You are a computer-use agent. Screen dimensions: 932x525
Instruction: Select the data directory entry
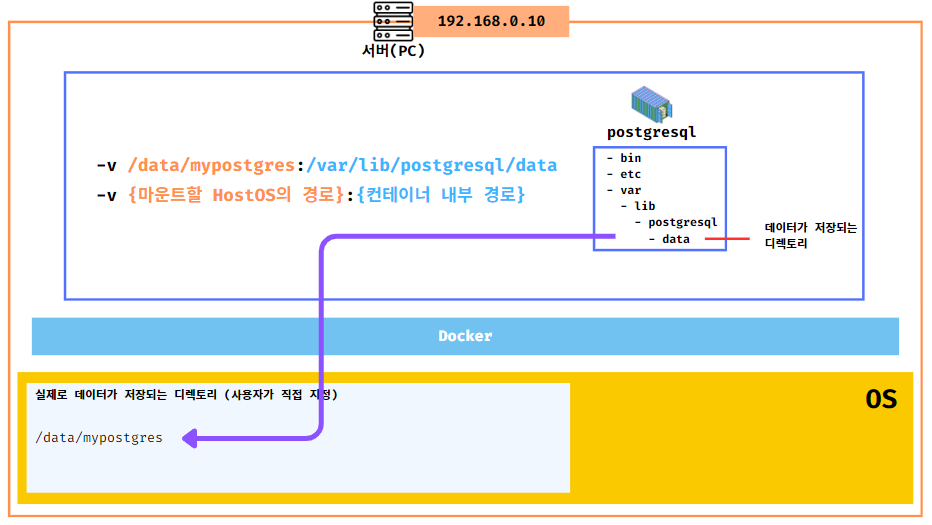669,239
